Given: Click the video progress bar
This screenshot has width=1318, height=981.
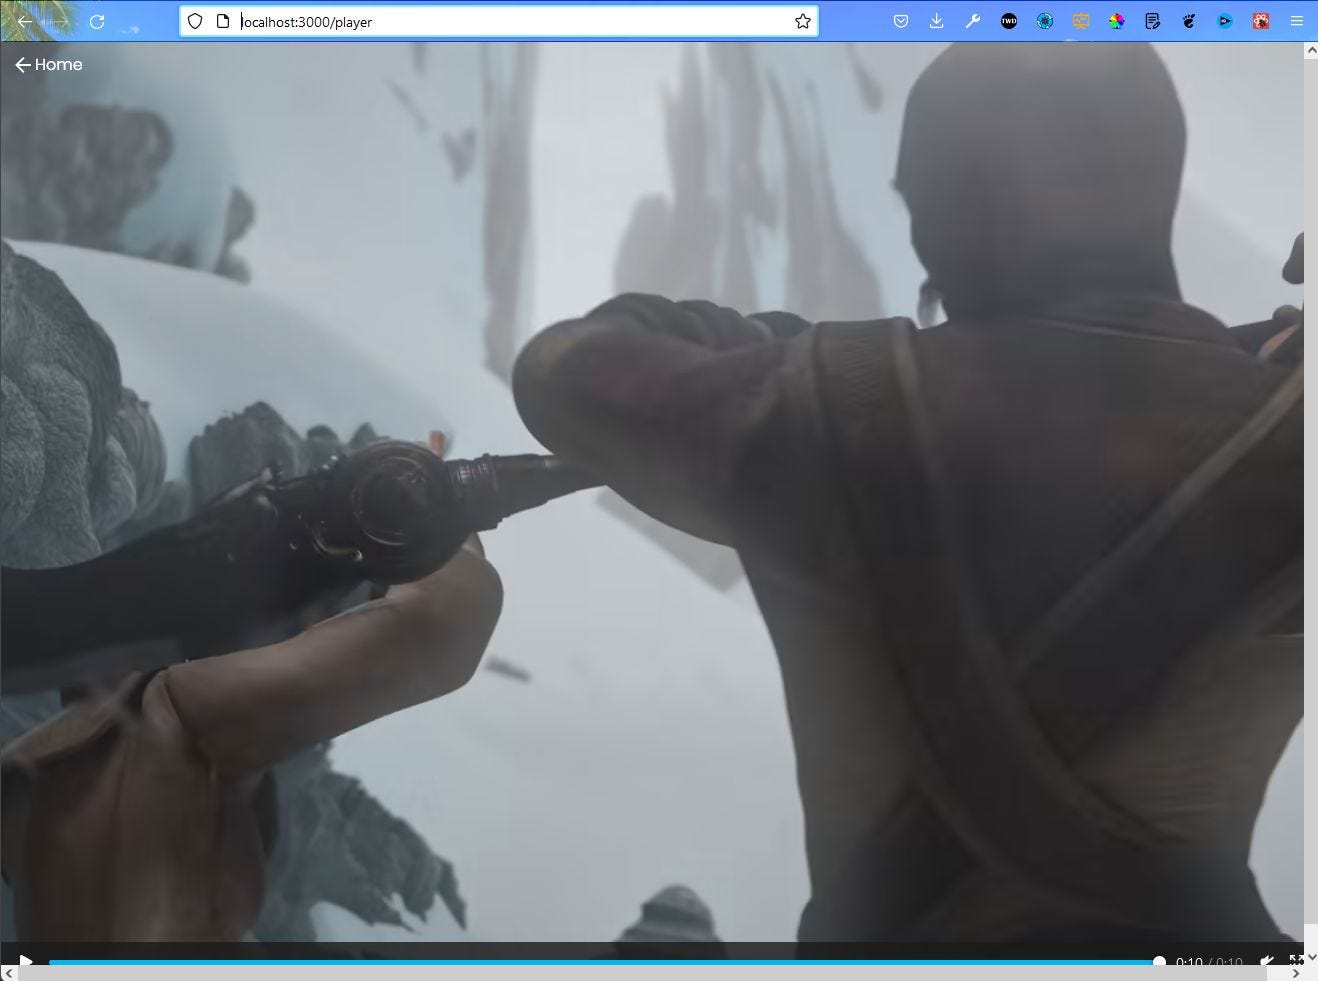Looking at the screenshot, I should (604, 962).
